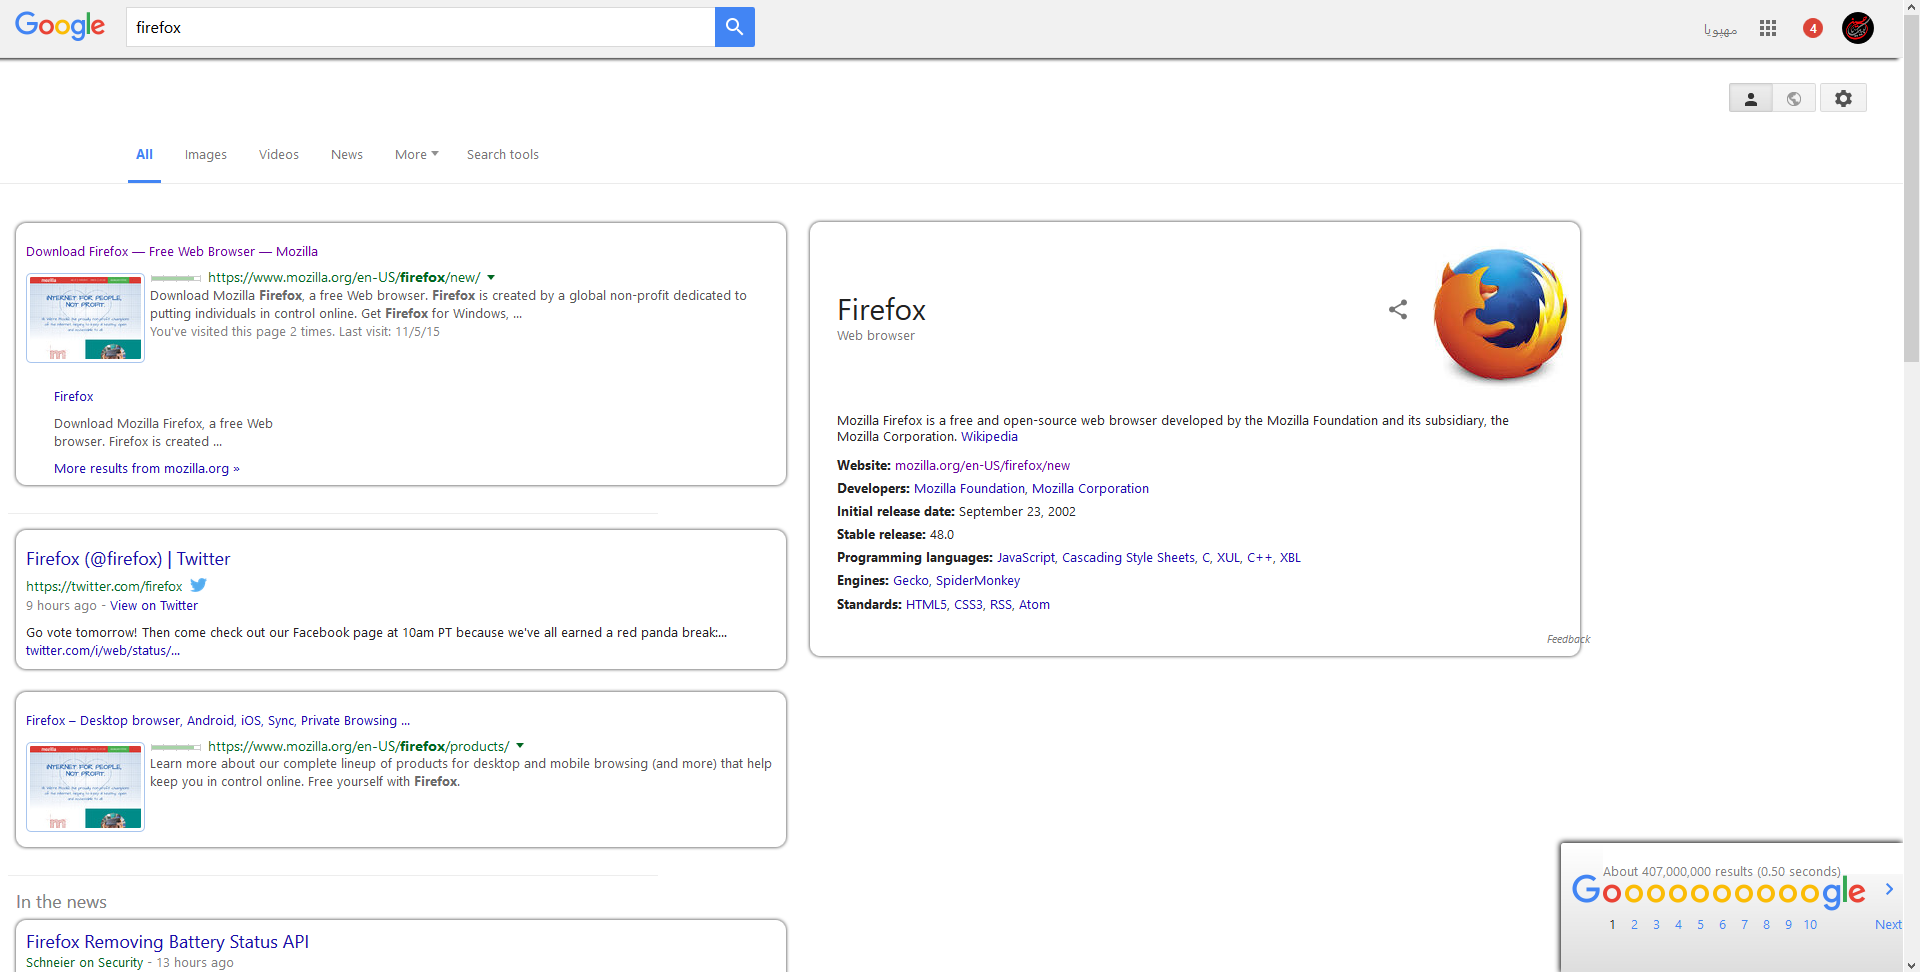Open the settings gear icon

click(1843, 98)
